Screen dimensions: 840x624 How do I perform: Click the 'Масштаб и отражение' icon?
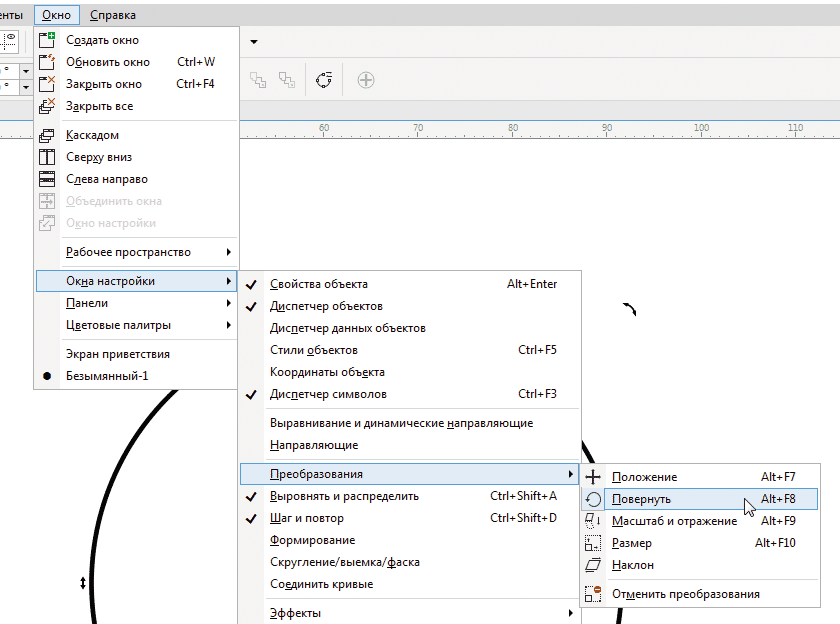tap(594, 521)
